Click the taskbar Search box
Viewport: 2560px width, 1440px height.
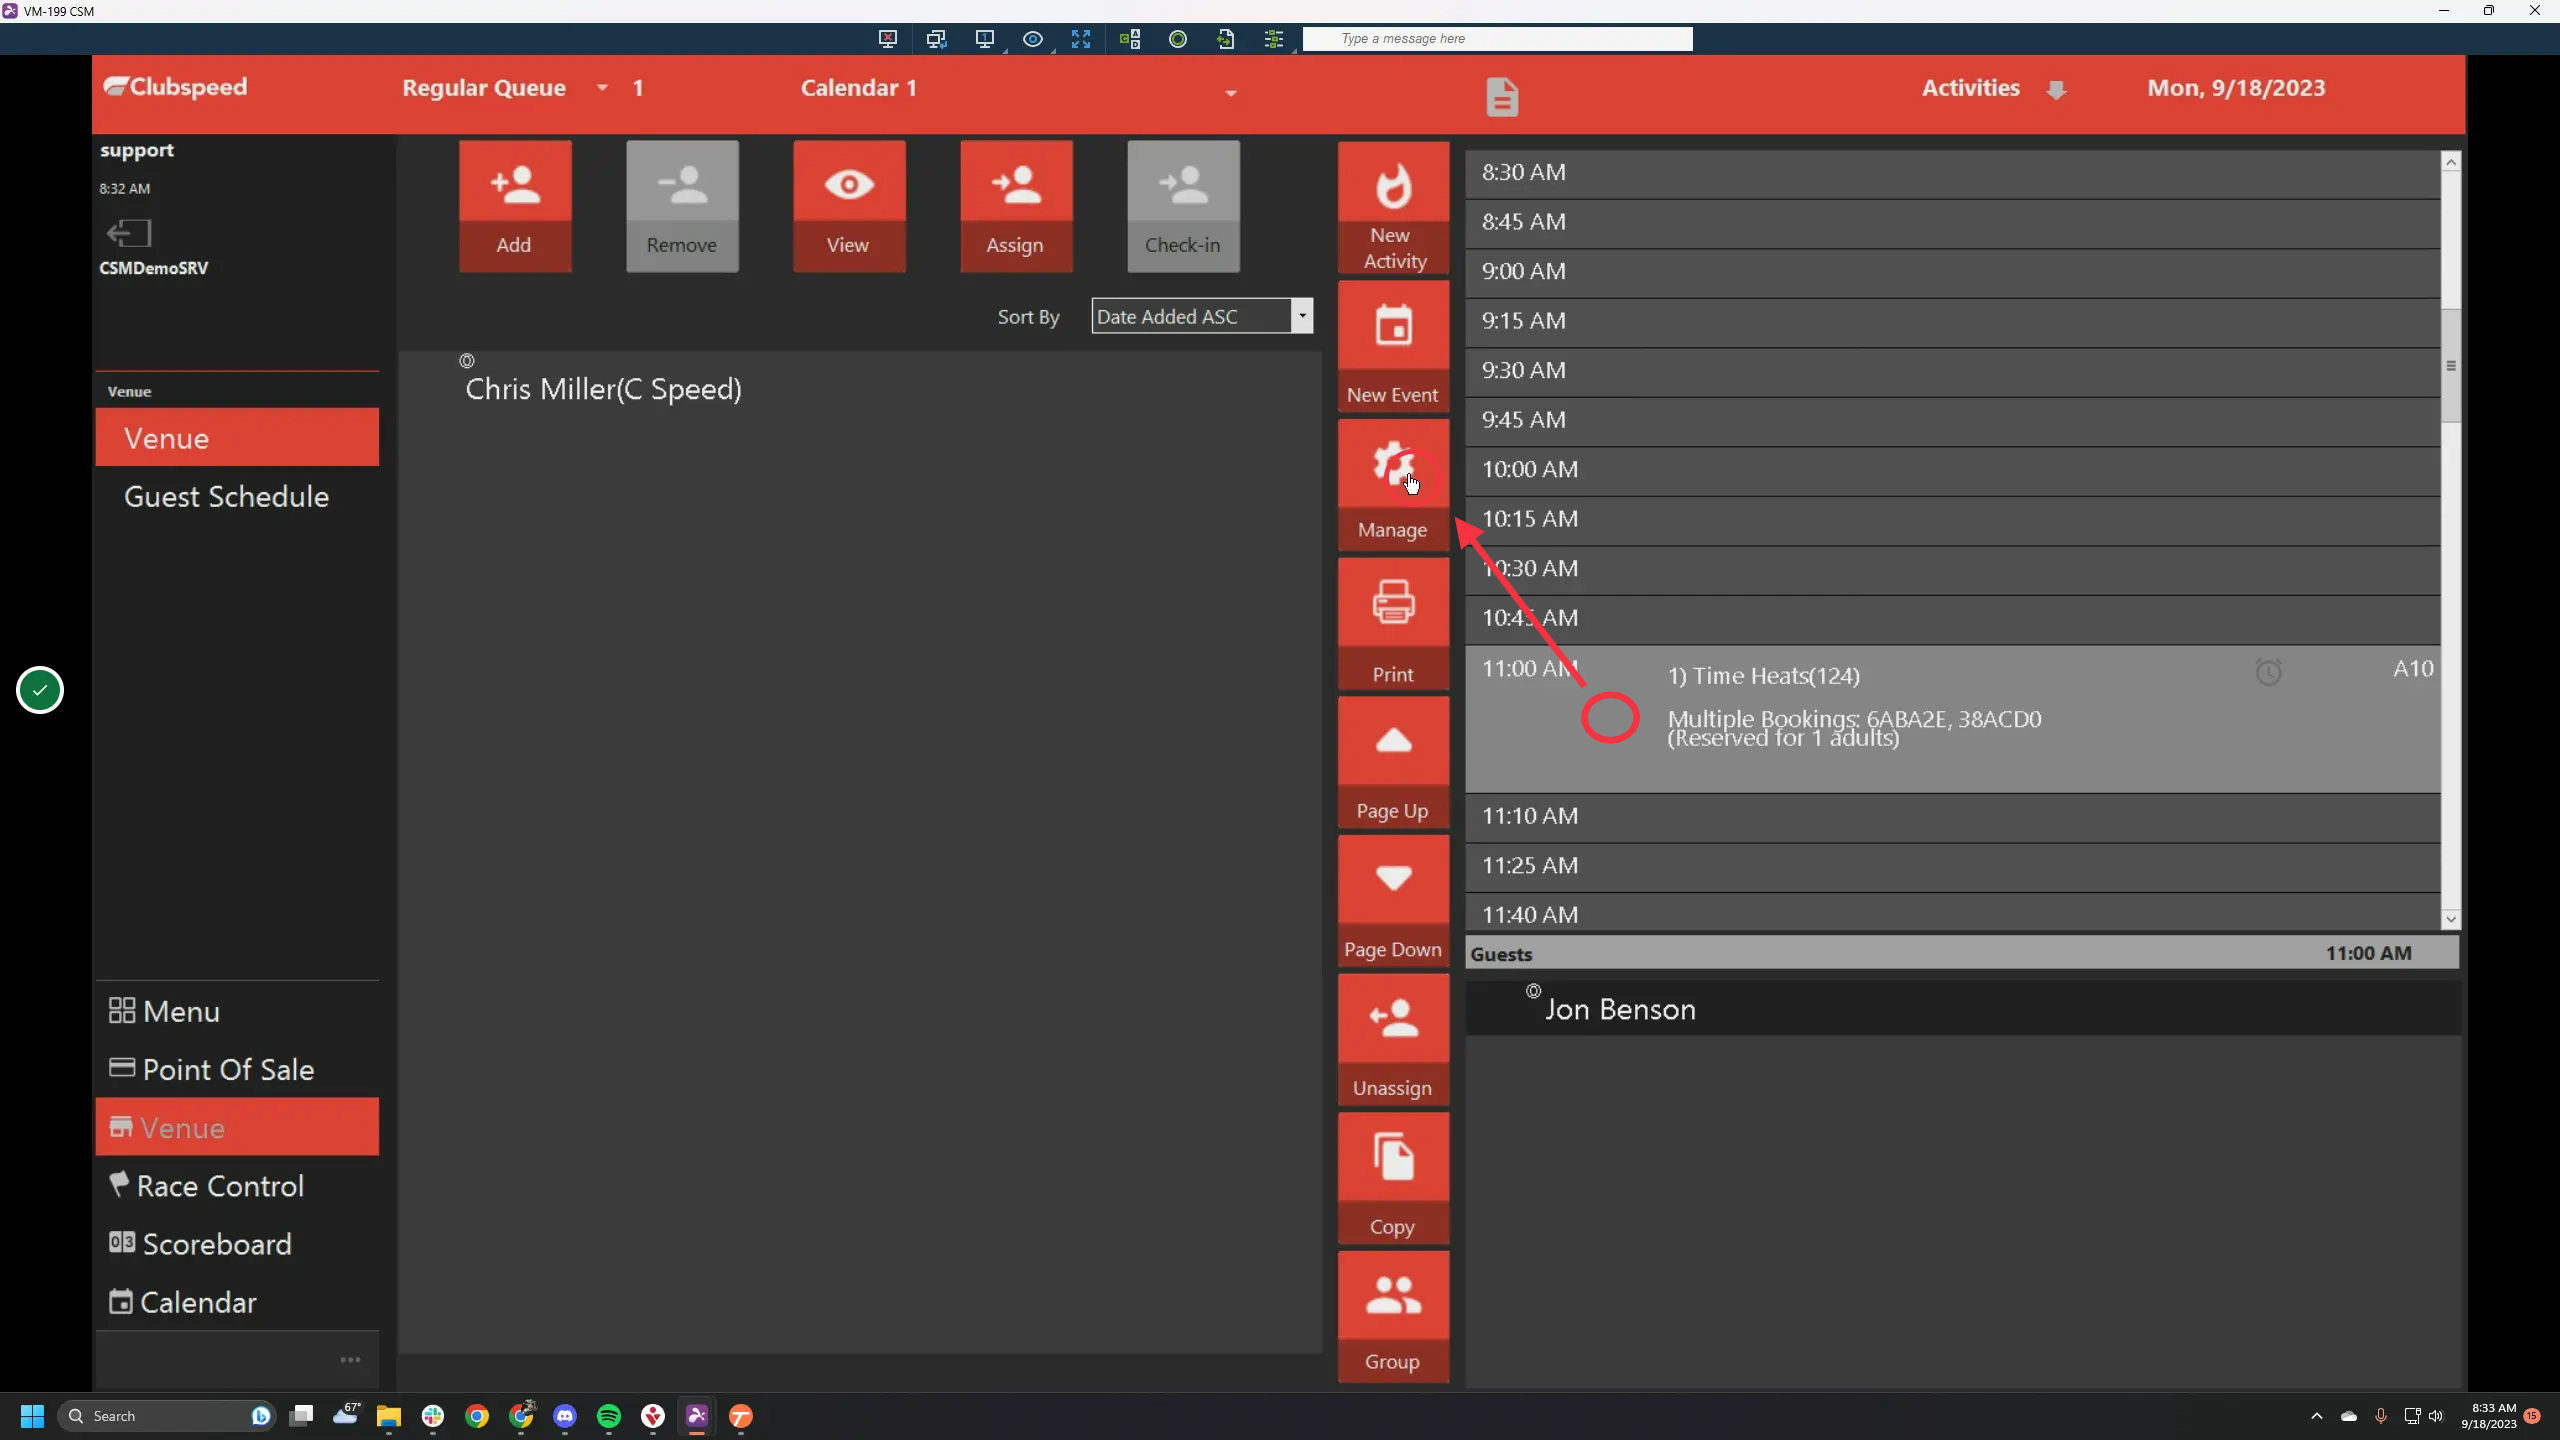click(x=168, y=1416)
